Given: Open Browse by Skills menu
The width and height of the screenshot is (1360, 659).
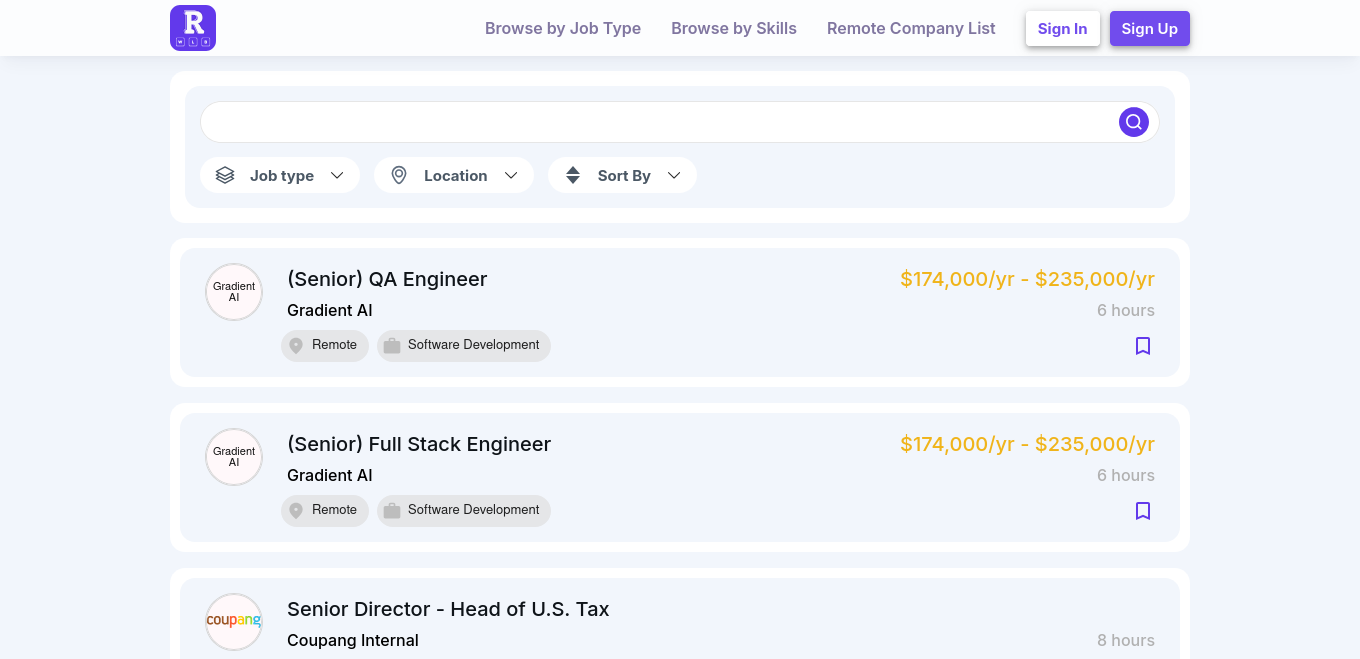Looking at the screenshot, I should point(734,28).
